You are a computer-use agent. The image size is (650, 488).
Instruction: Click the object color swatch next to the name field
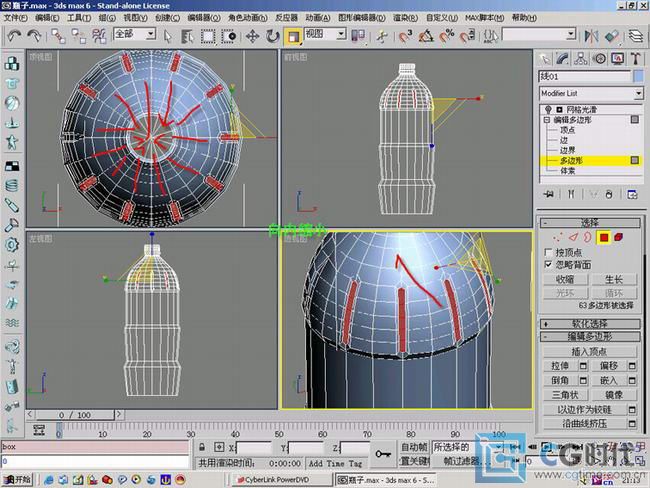tap(638, 76)
